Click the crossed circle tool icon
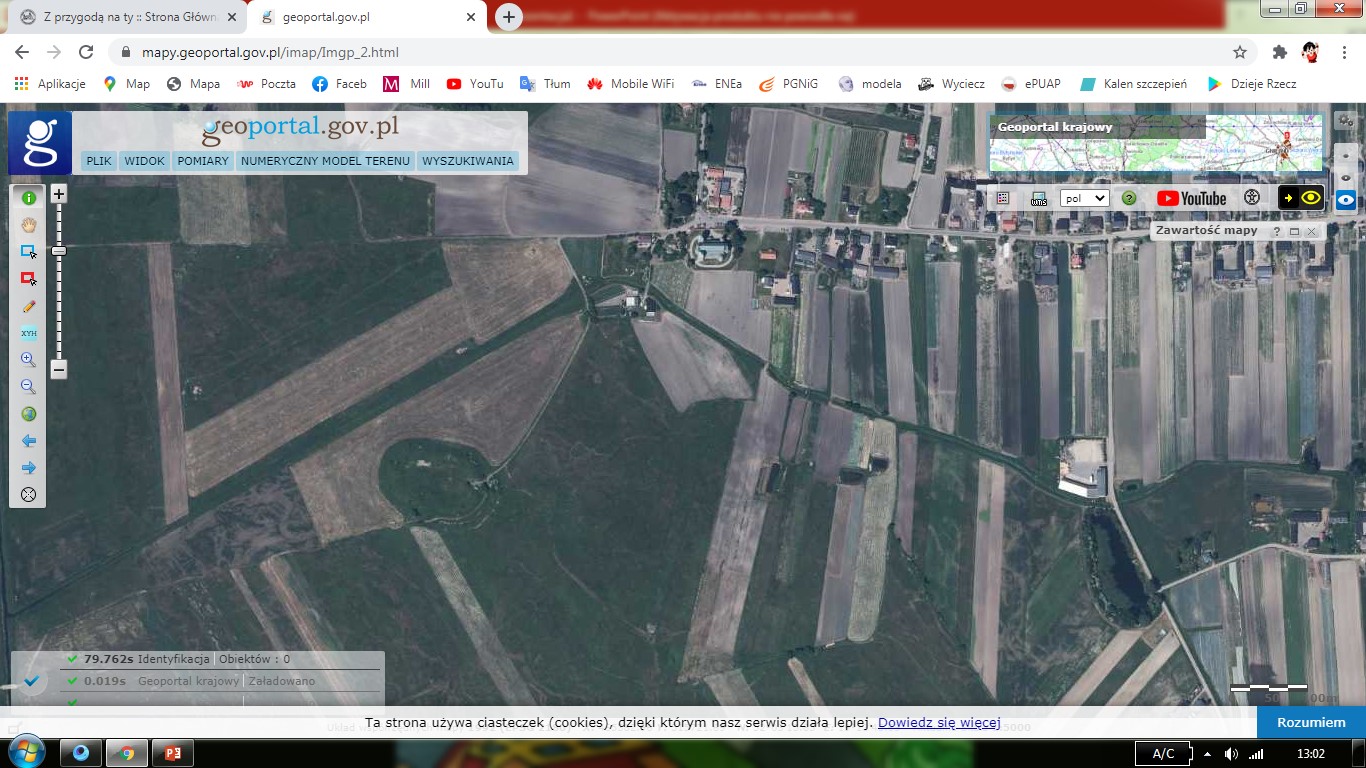Screen dimensions: 1366x768 tap(28, 495)
